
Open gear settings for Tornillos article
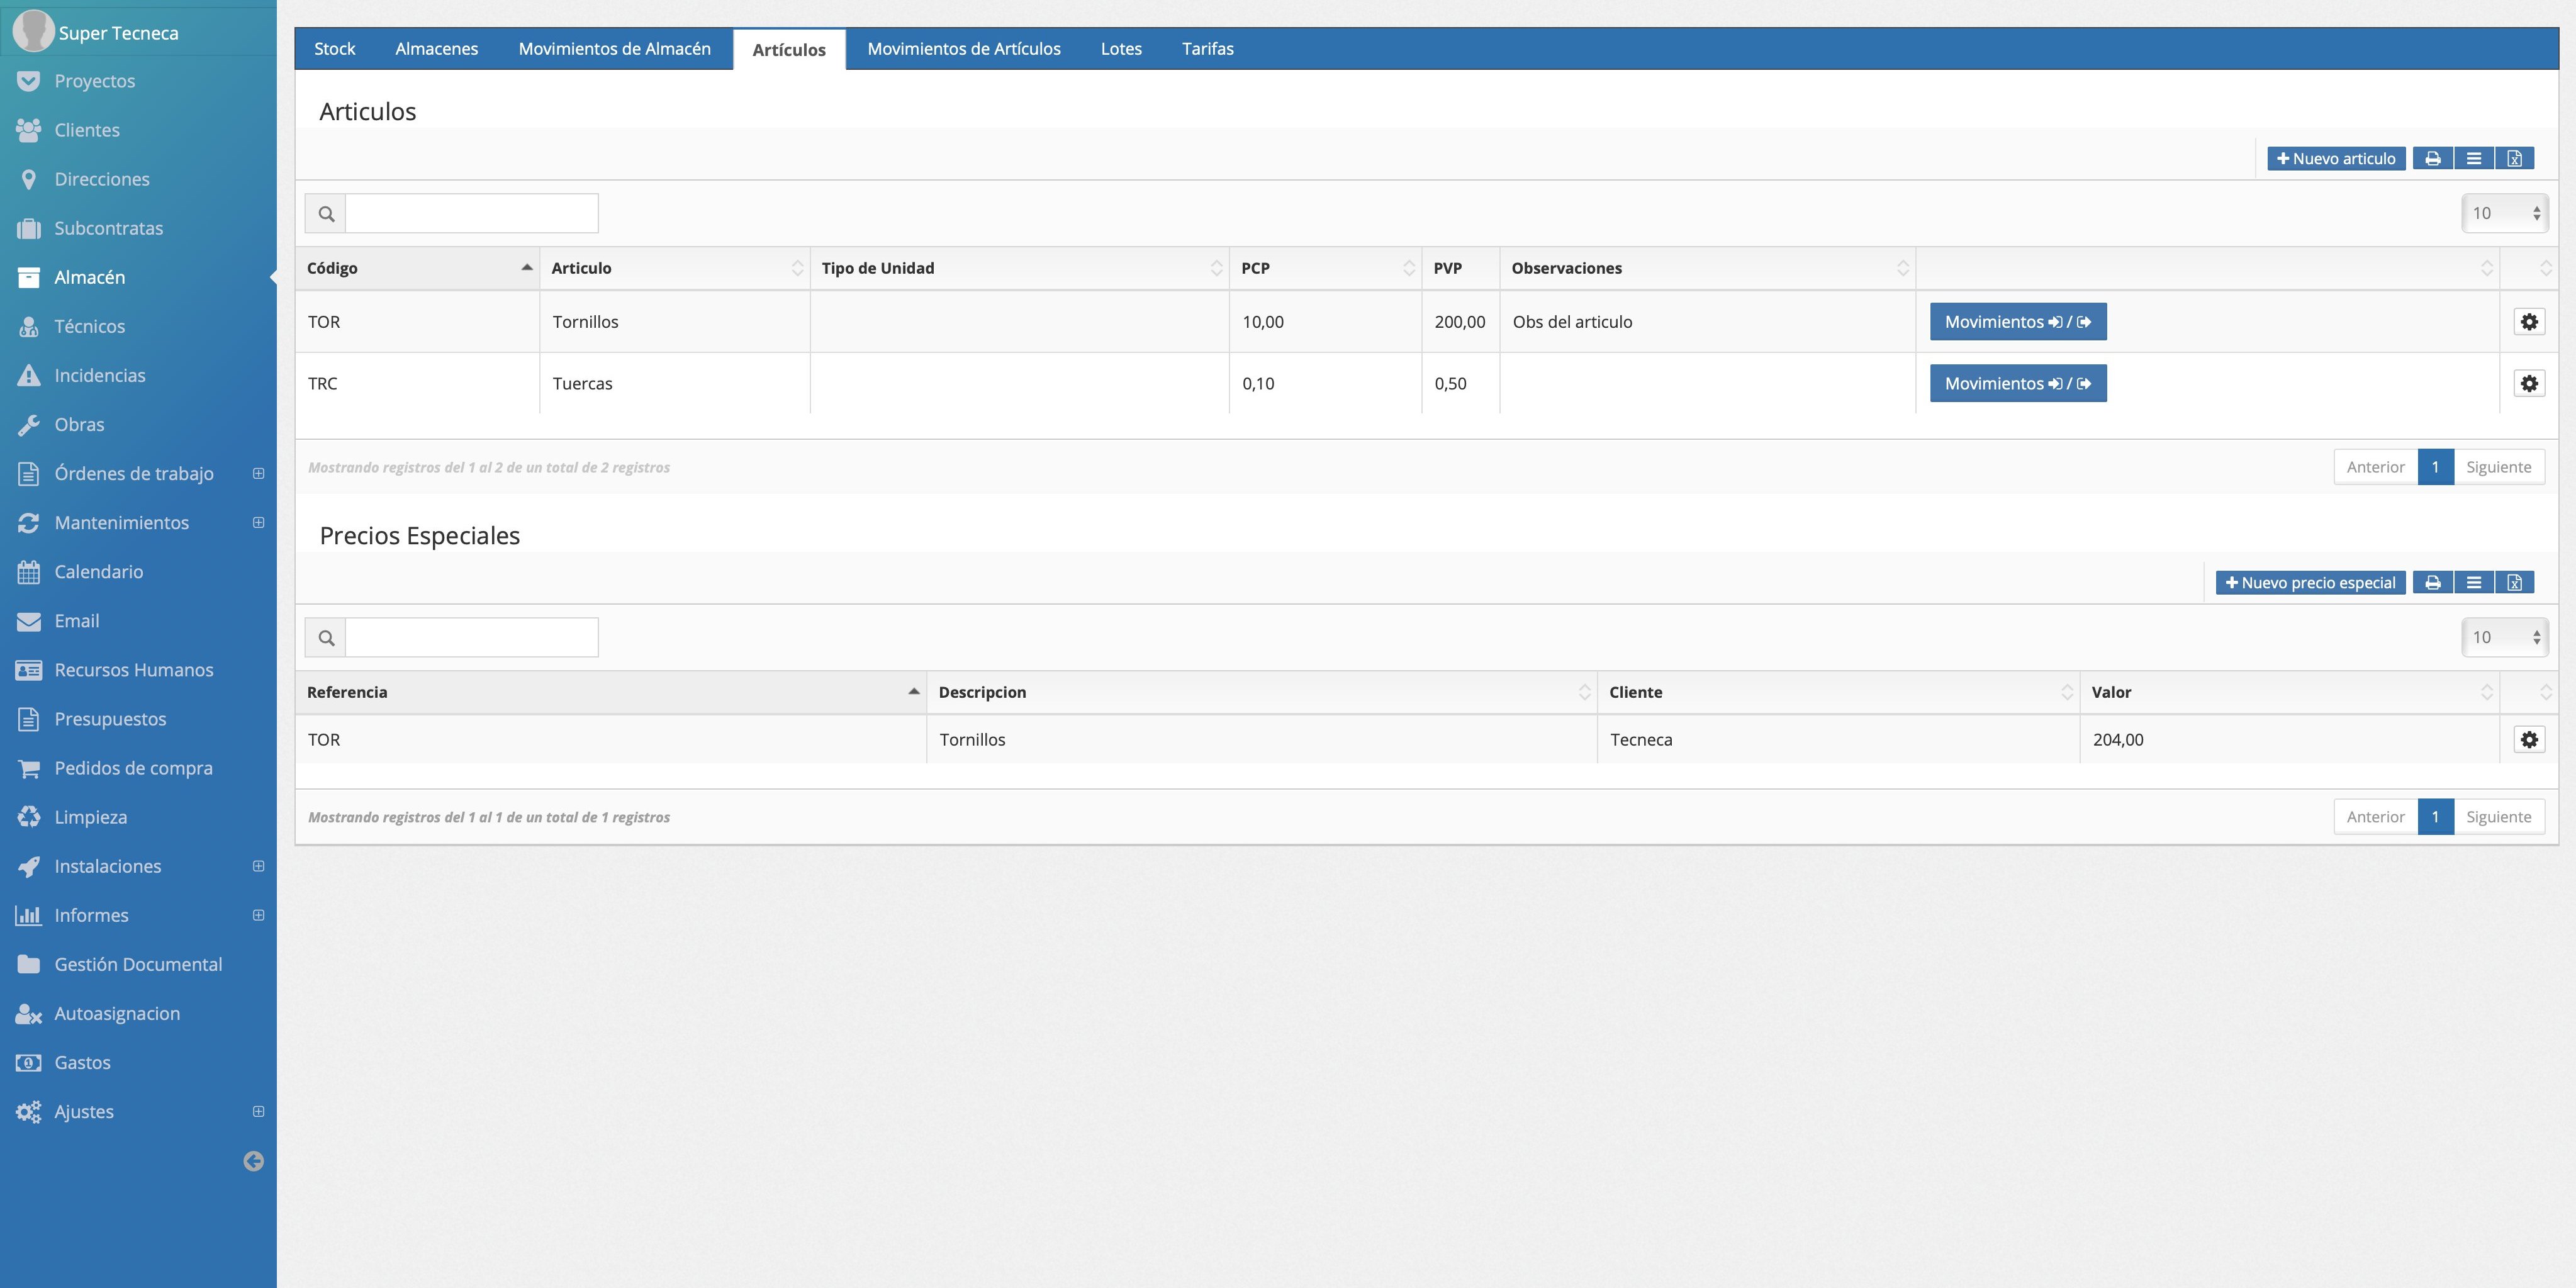point(2528,322)
